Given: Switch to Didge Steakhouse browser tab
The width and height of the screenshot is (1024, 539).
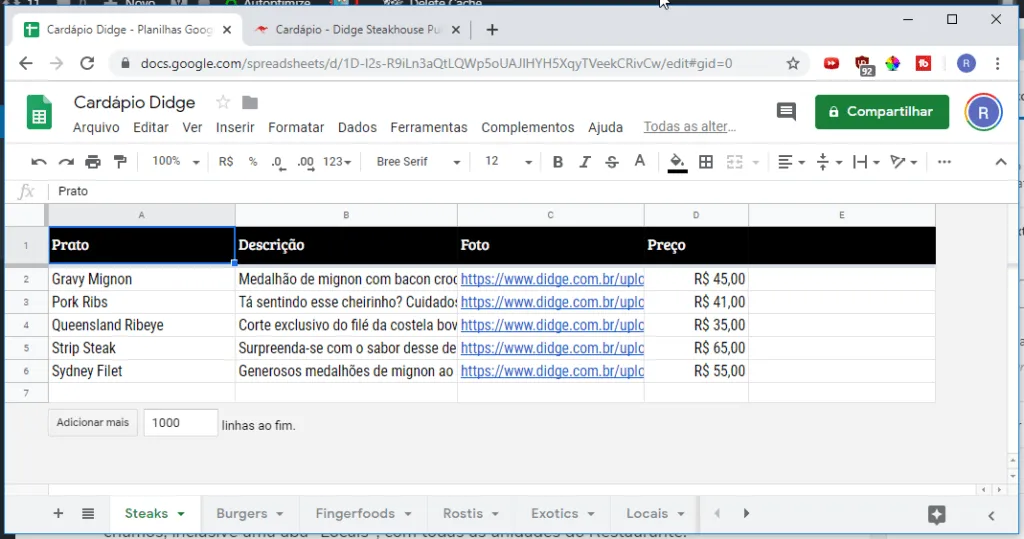Looking at the screenshot, I should pyautogui.click(x=358, y=29).
